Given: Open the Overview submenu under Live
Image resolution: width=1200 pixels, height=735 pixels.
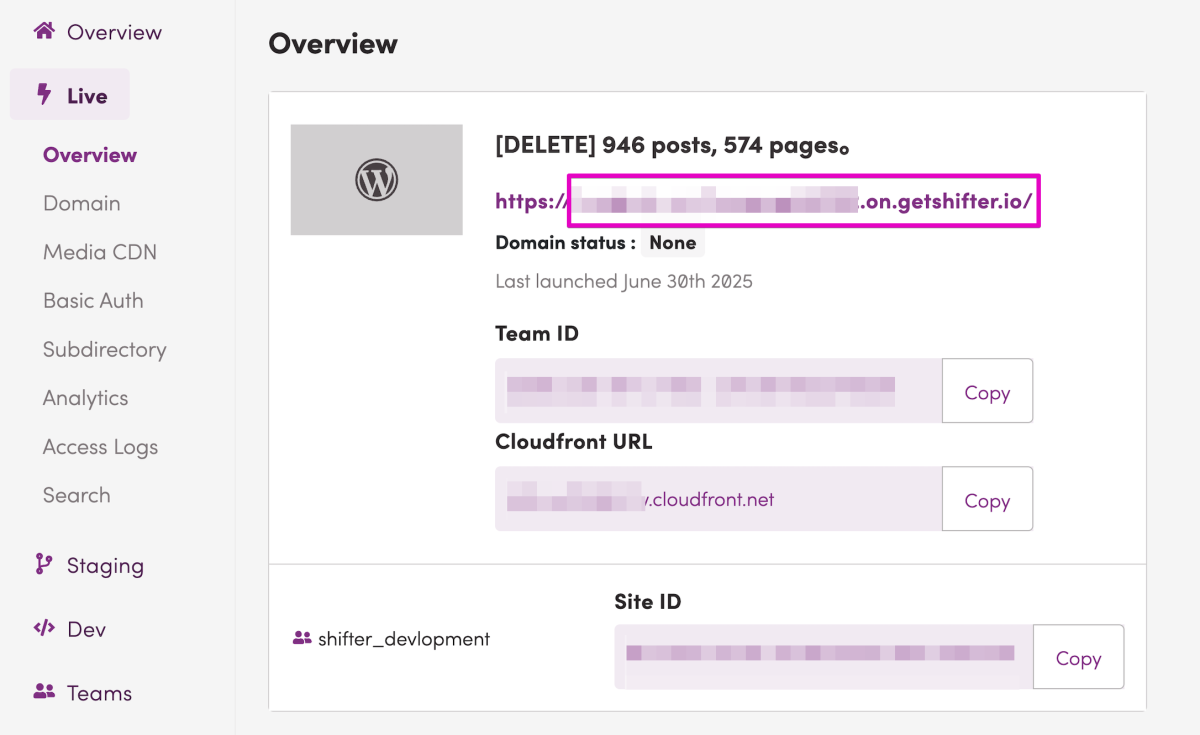Looking at the screenshot, I should pos(90,155).
